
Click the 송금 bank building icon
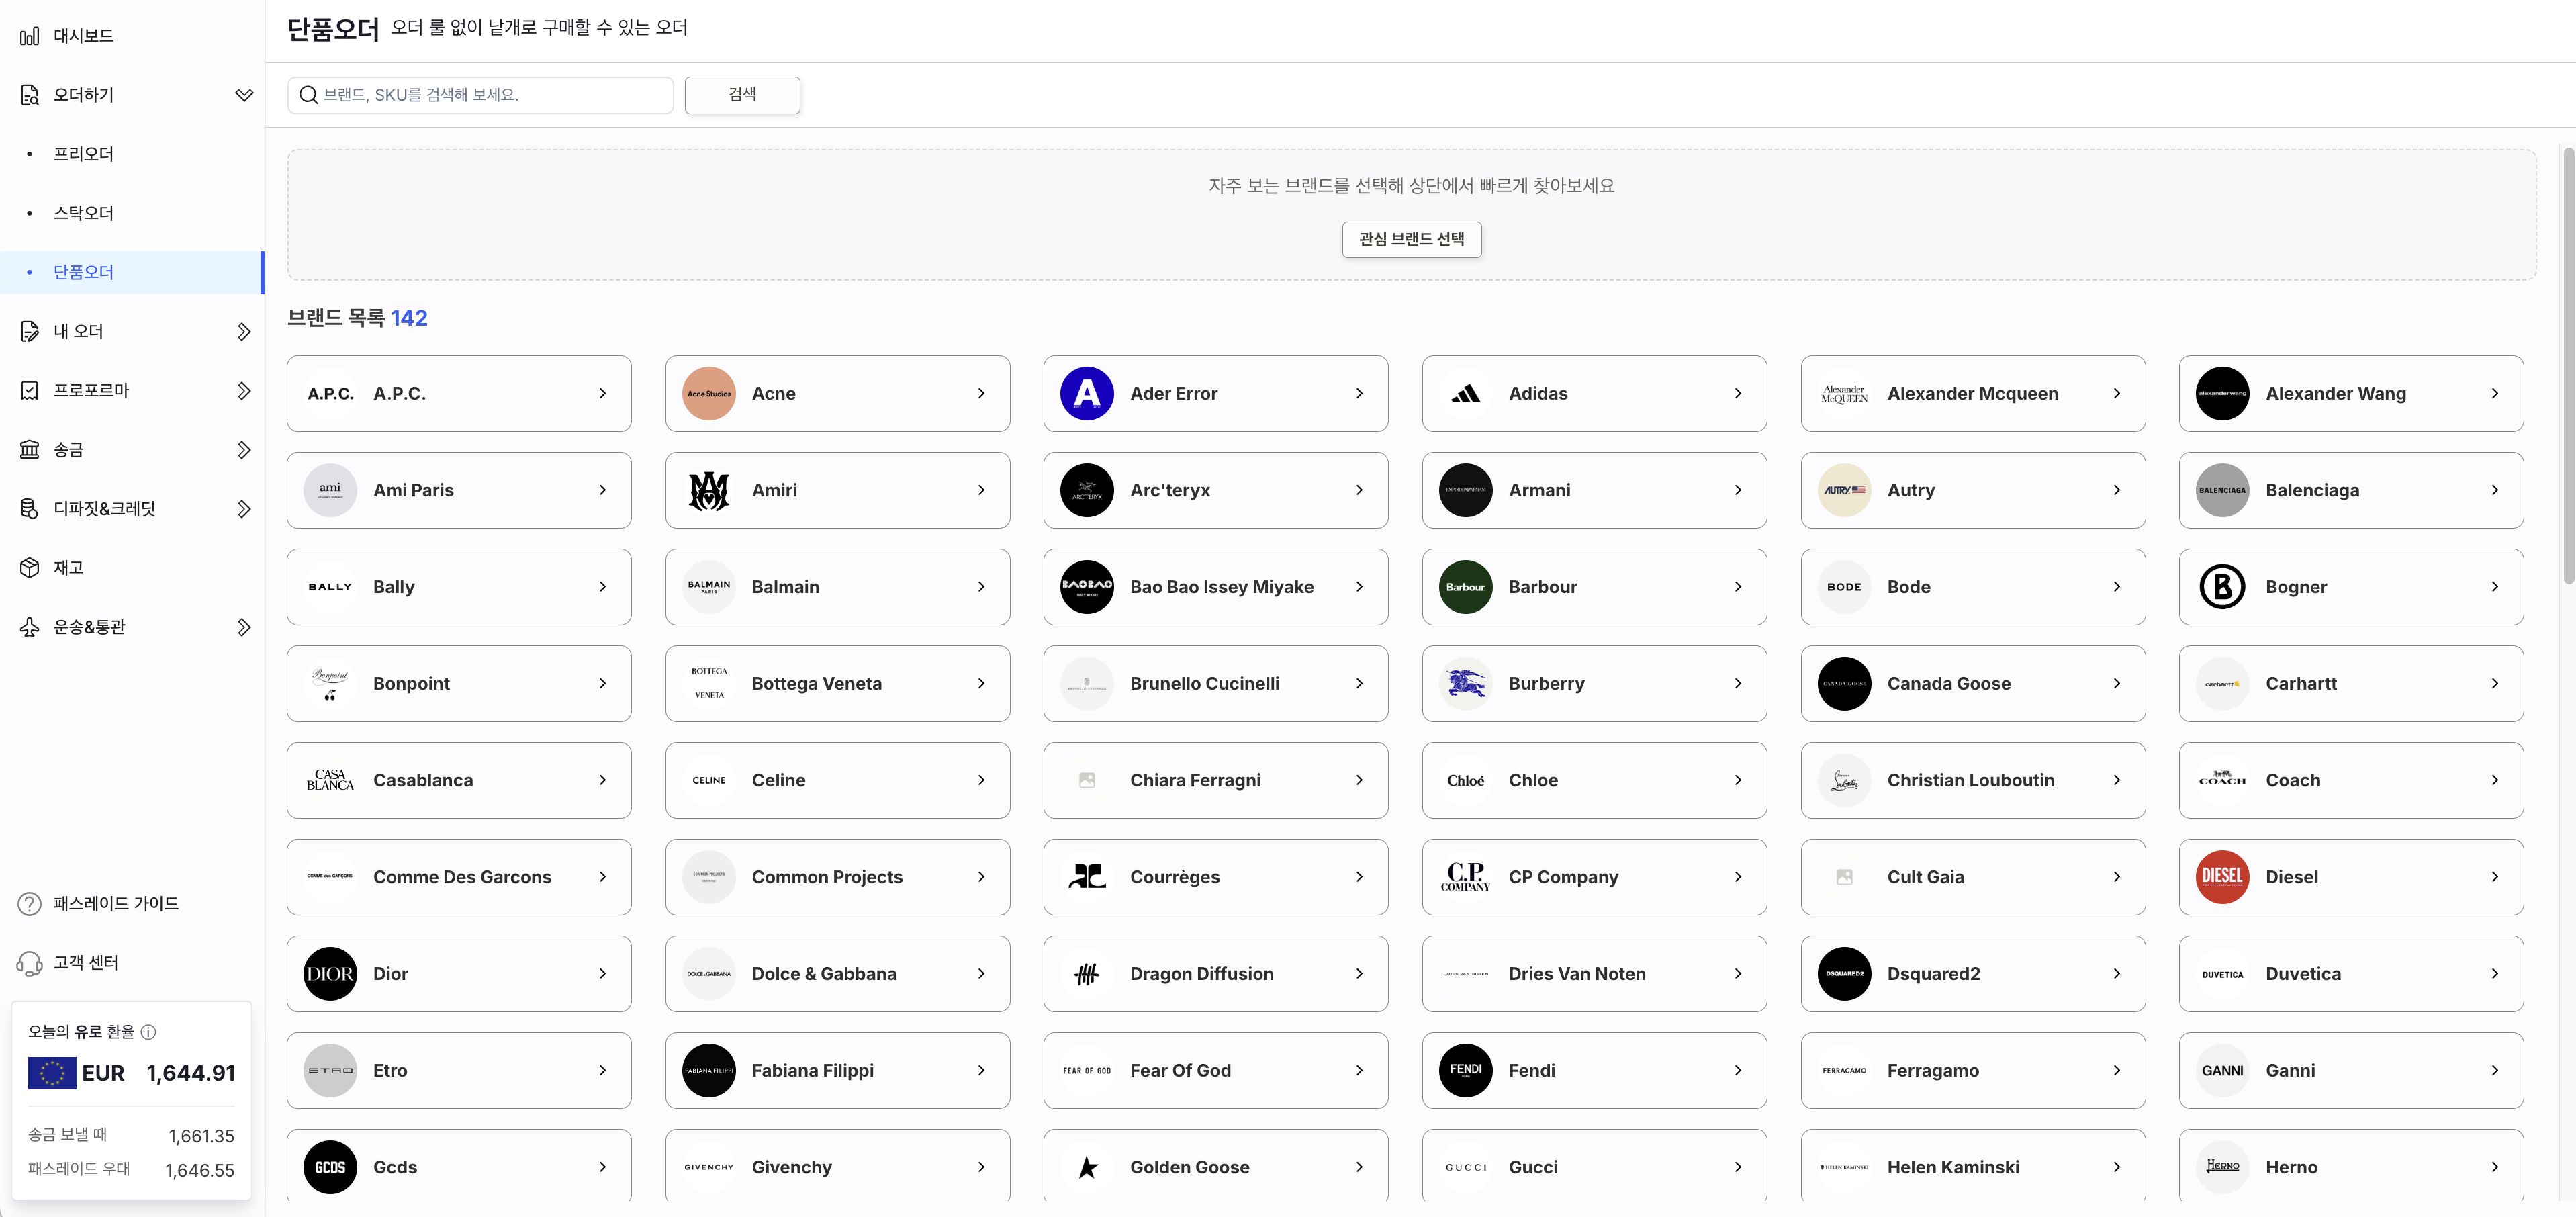coord(29,450)
